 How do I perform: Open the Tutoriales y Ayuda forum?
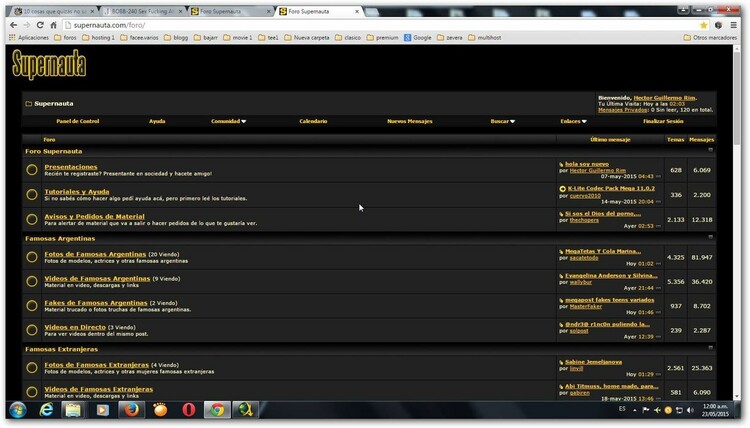pos(77,192)
